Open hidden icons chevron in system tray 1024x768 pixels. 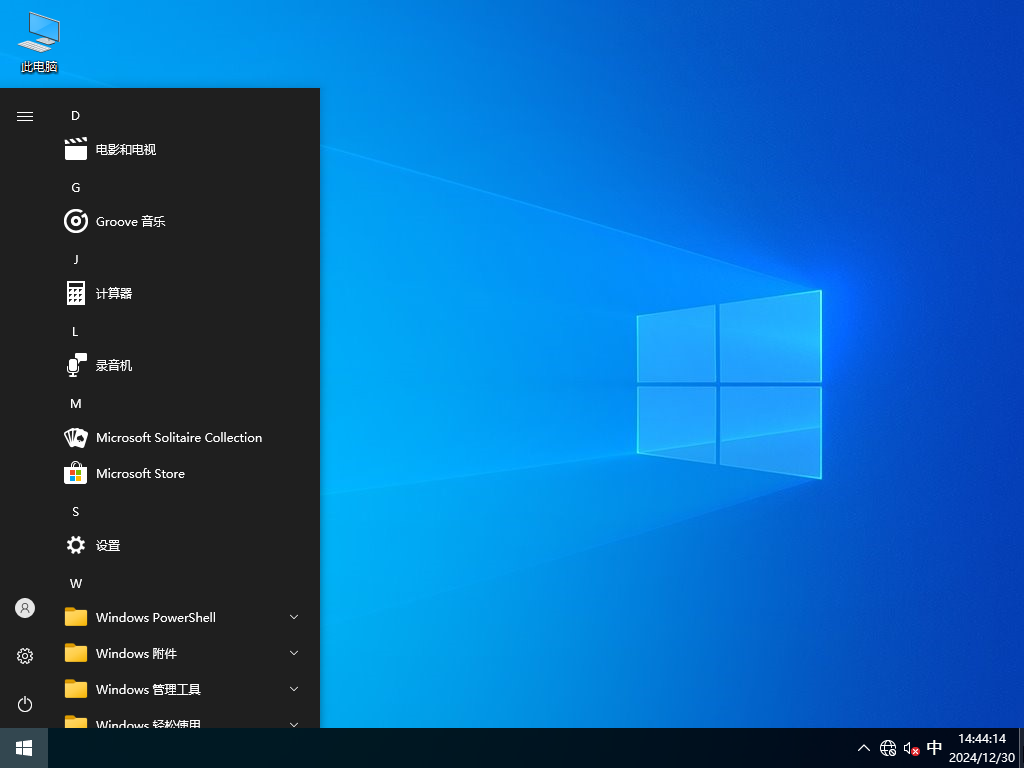click(x=863, y=747)
